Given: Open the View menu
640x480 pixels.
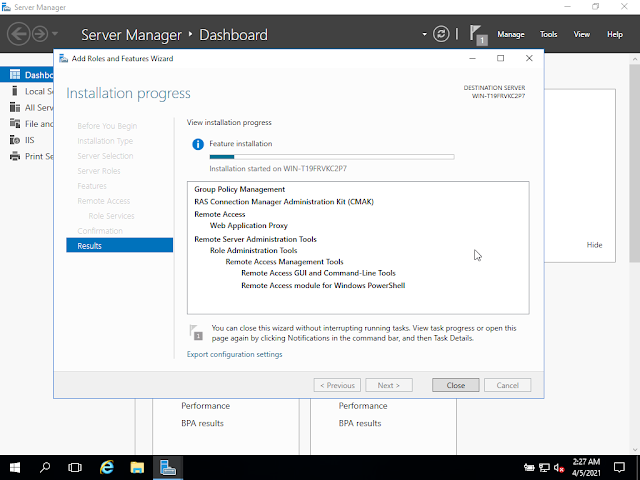Looking at the screenshot, I should (582, 34).
